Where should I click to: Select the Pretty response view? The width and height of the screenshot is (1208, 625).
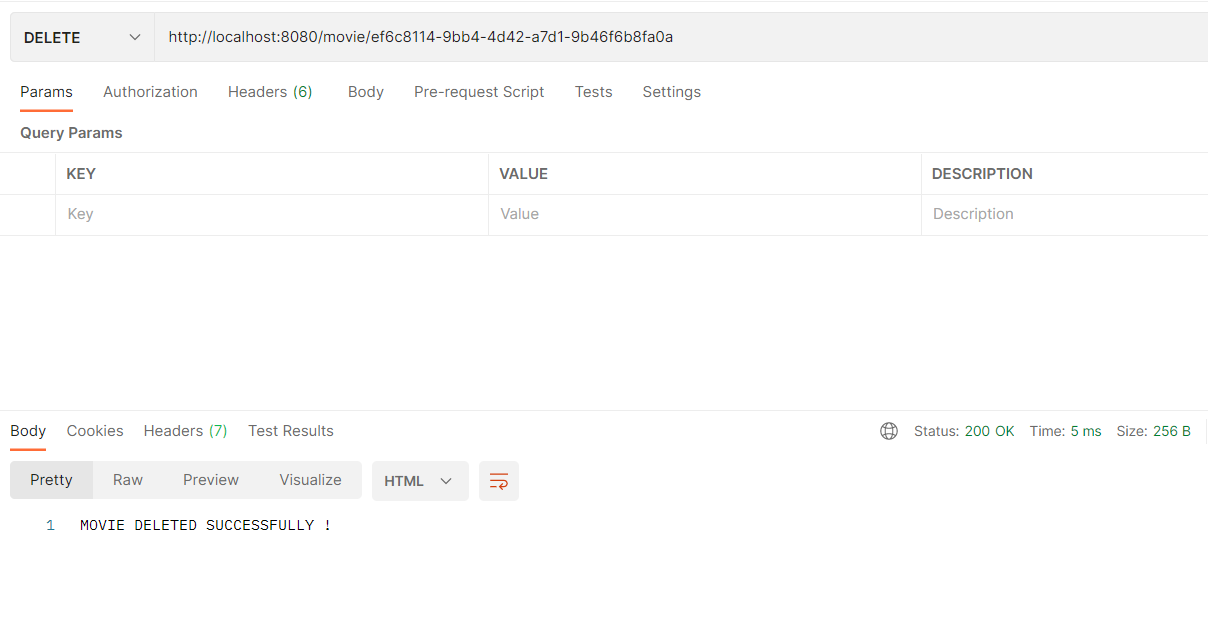tap(51, 480)
